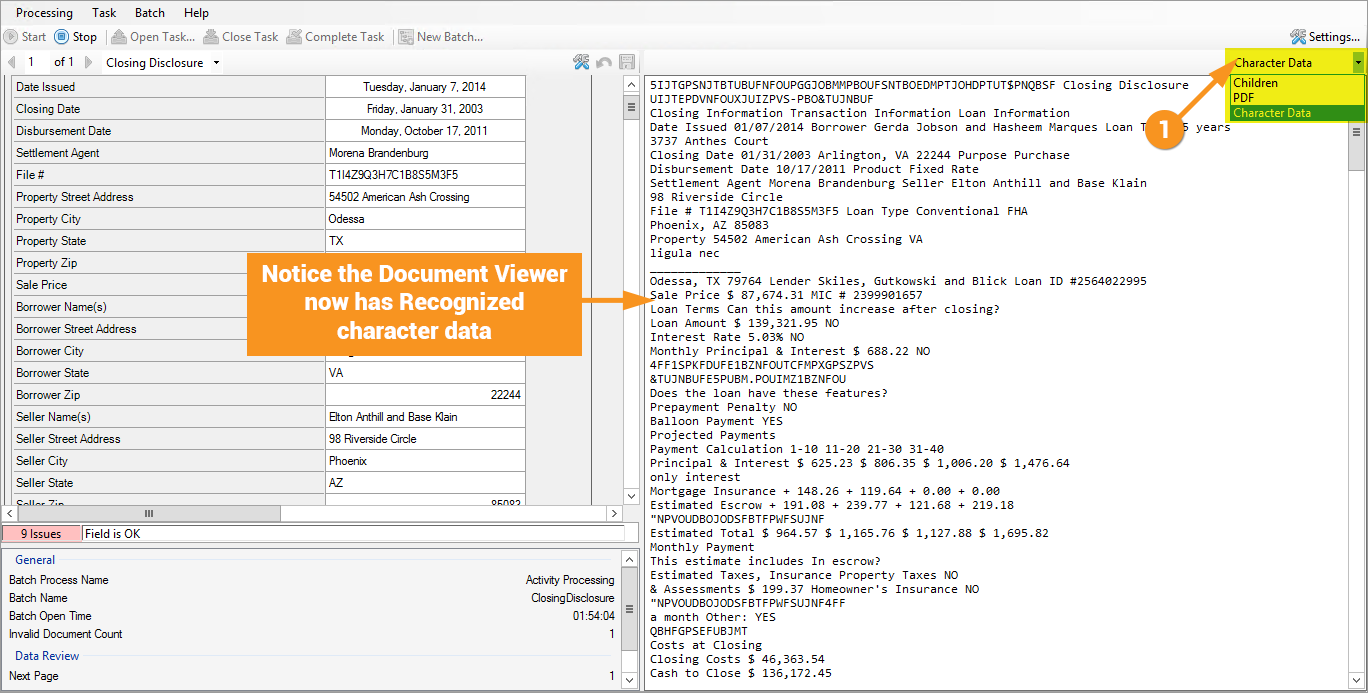Screen dimensions: 1368x693
Task: Click Open Task in the toolbar
Action: coord(153,37)
